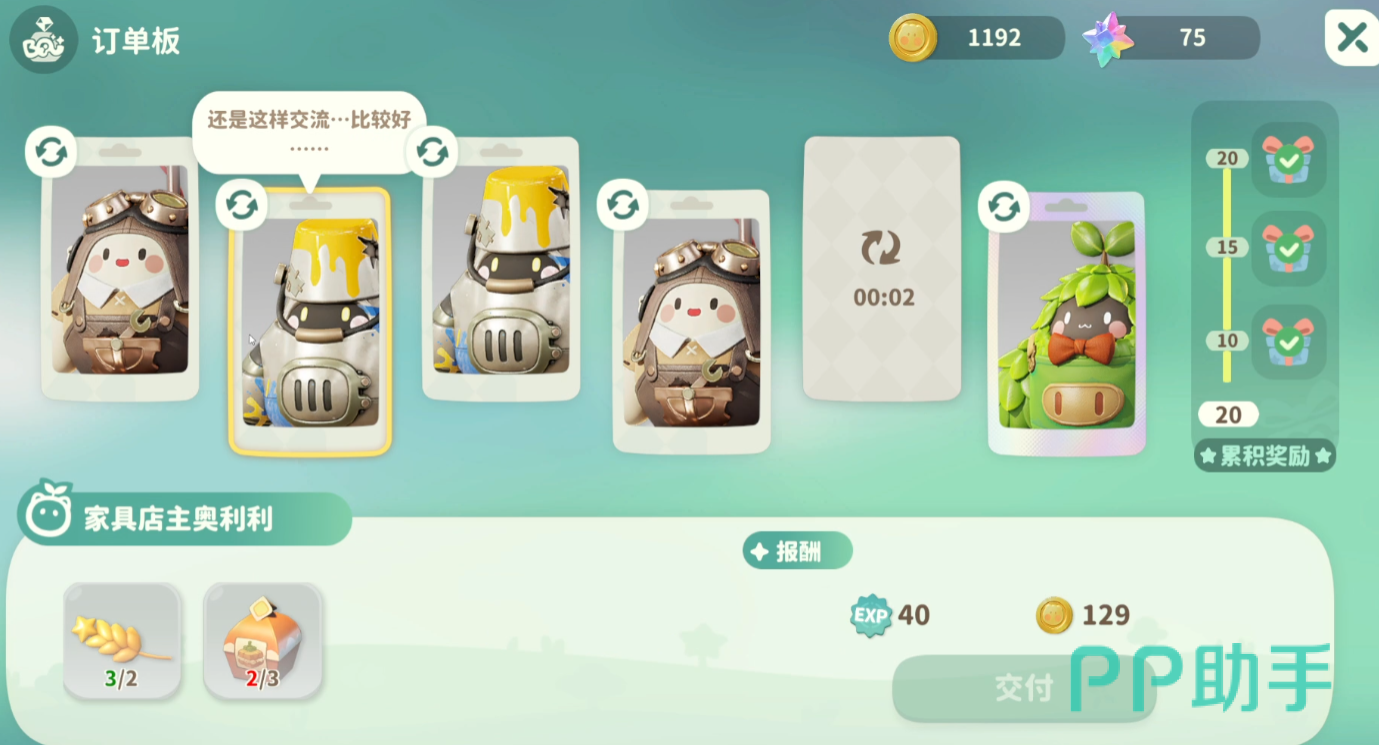Select the leafy green character order card
The height and width of the screenshot is (745, 1379).
1067,323
